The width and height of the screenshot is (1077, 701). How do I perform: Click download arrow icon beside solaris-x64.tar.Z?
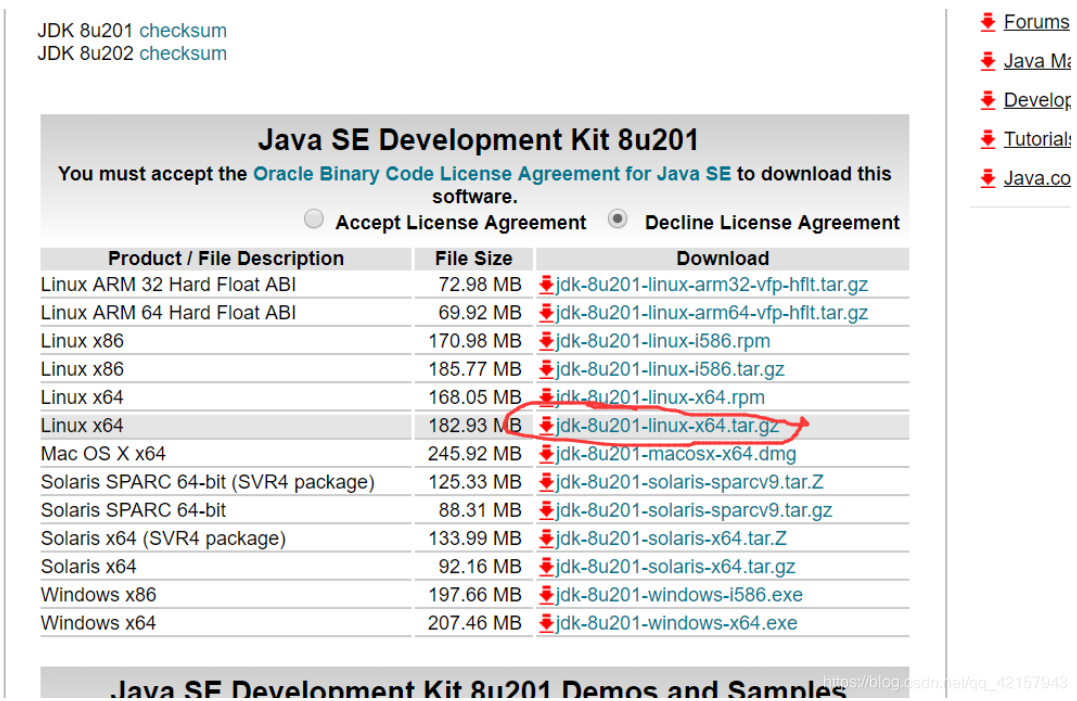(x=546, y=538)
